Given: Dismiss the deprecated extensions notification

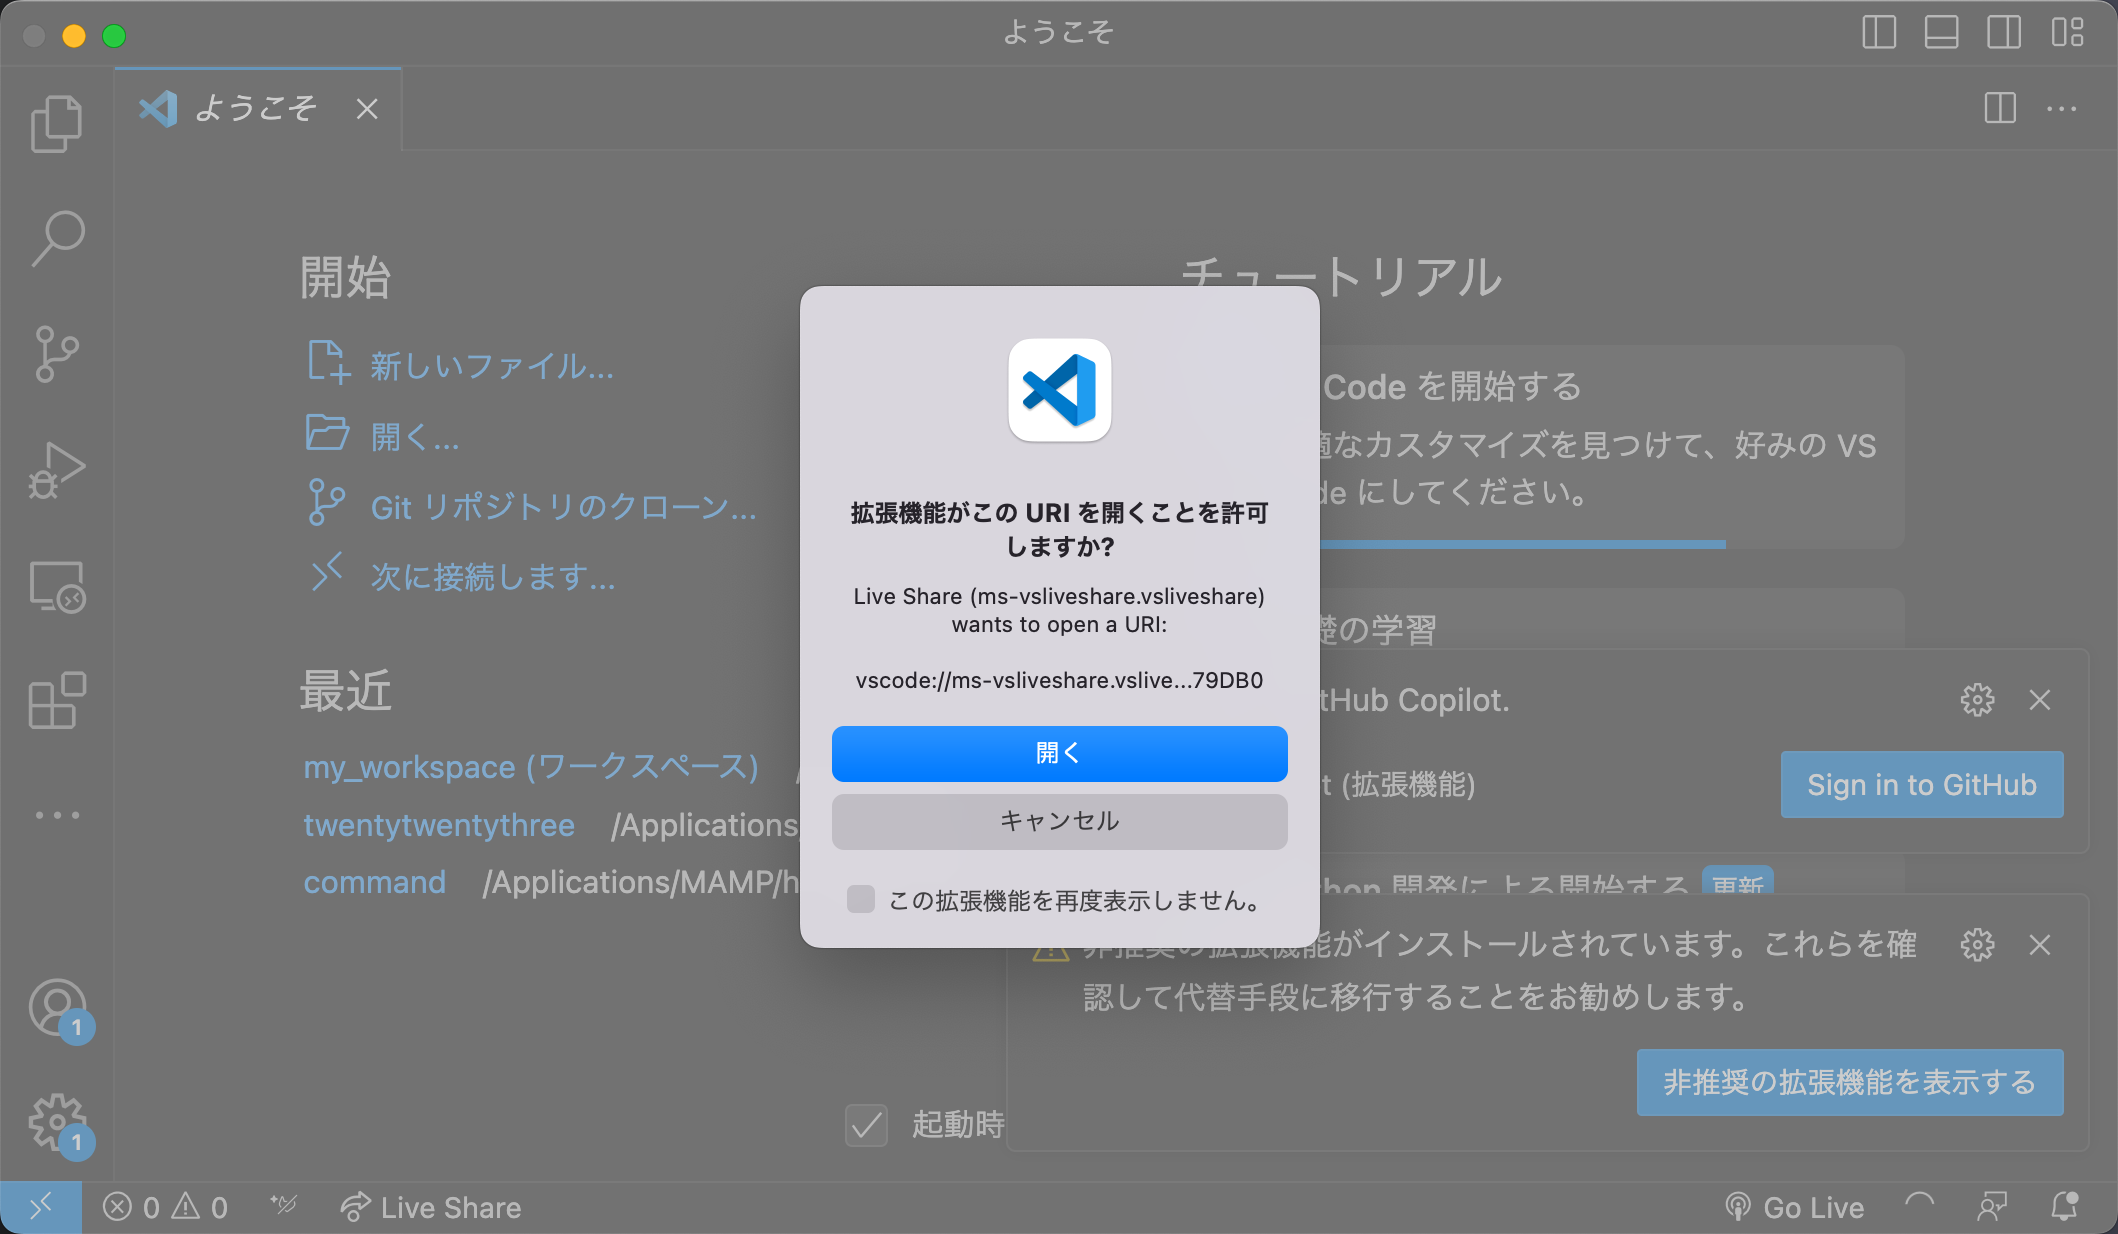Looking at the screenshot, I should tap(2040, 944).
